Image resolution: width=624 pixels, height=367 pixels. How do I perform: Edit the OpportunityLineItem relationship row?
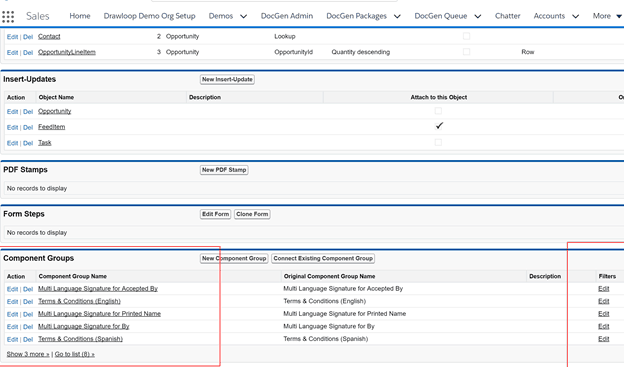click(x=12, y=52)
